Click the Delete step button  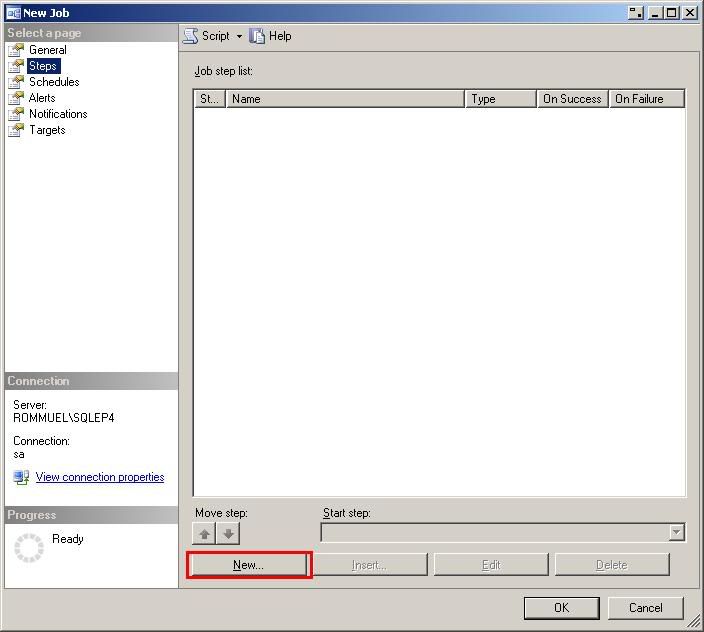coord(612,565)
